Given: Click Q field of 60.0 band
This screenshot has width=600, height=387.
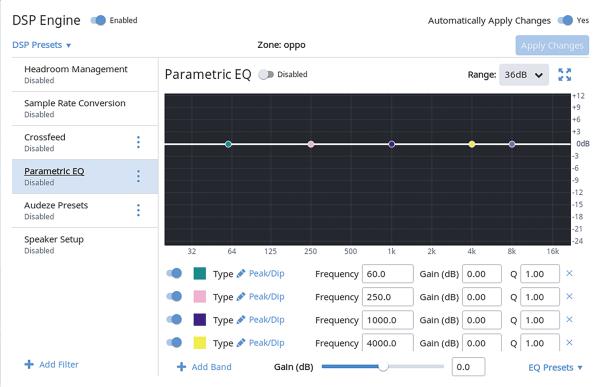Looking at the screenshot, I should point(540,274).
